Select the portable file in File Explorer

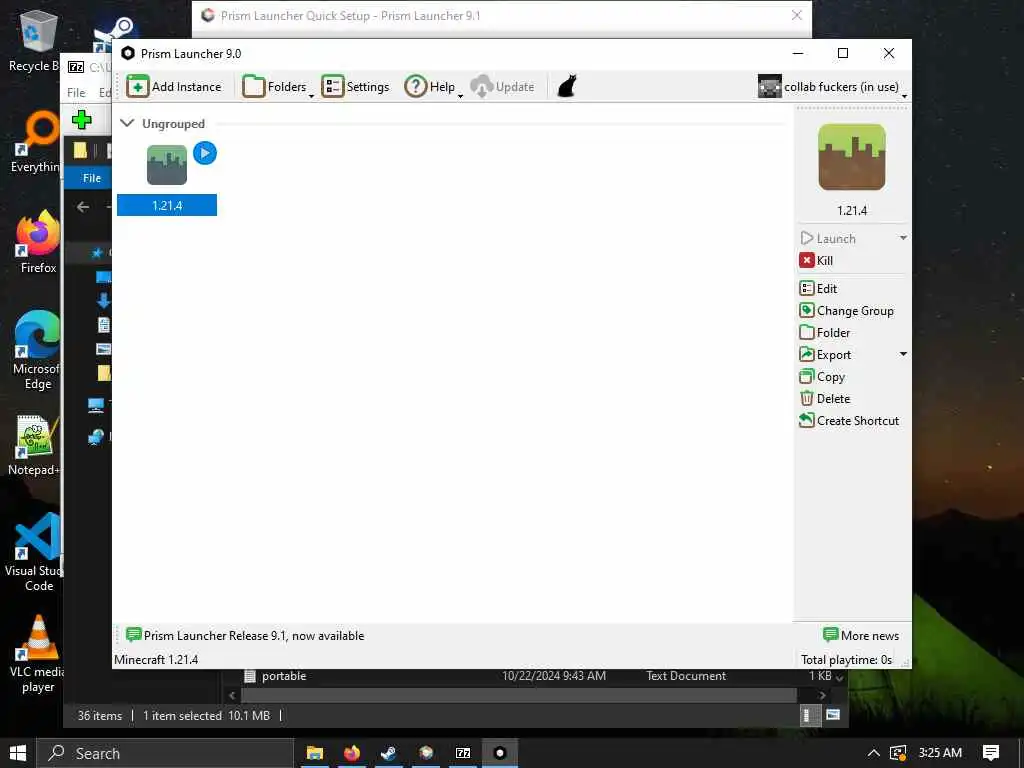tap(283, 676)
